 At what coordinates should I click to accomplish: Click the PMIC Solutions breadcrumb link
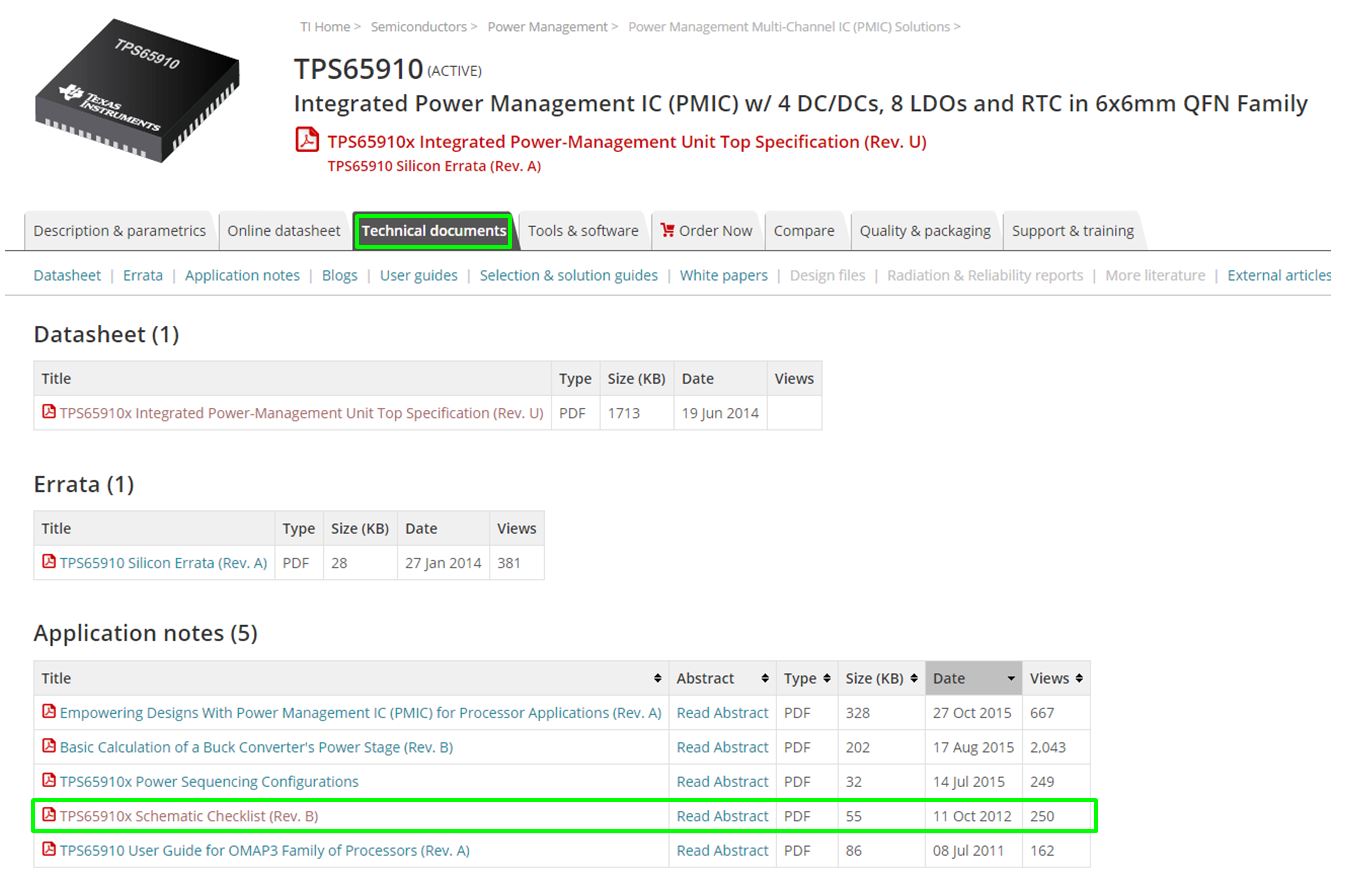(789, 27)
